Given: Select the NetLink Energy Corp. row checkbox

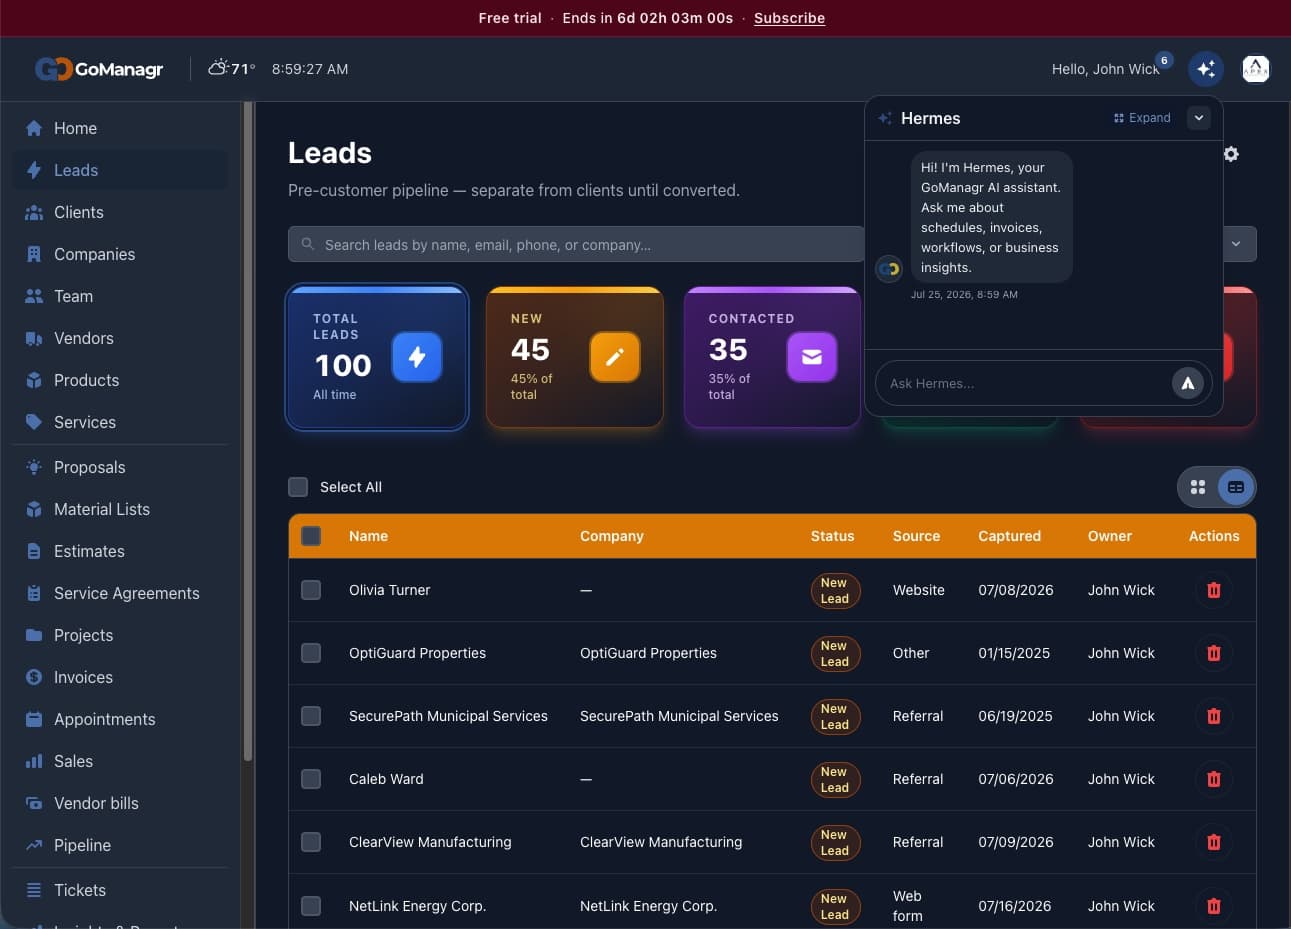Looking at the screenshot, I should pos(311,906).
